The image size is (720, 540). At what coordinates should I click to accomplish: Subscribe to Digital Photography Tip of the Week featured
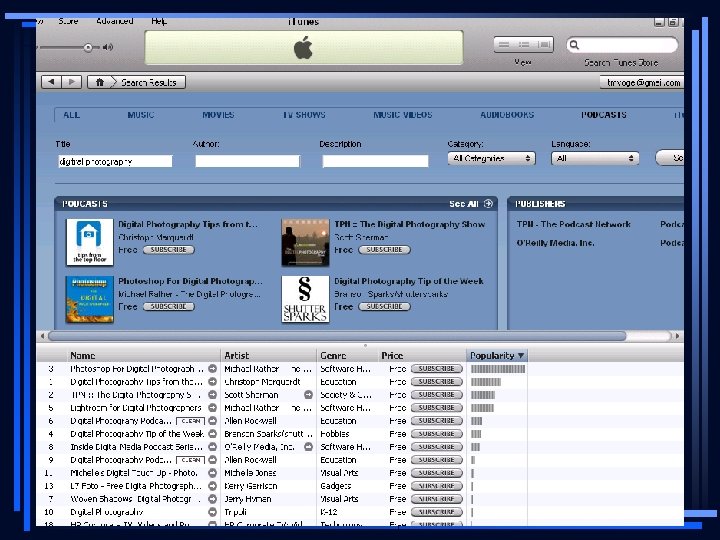pyautogui.click(x=384, y=306)
